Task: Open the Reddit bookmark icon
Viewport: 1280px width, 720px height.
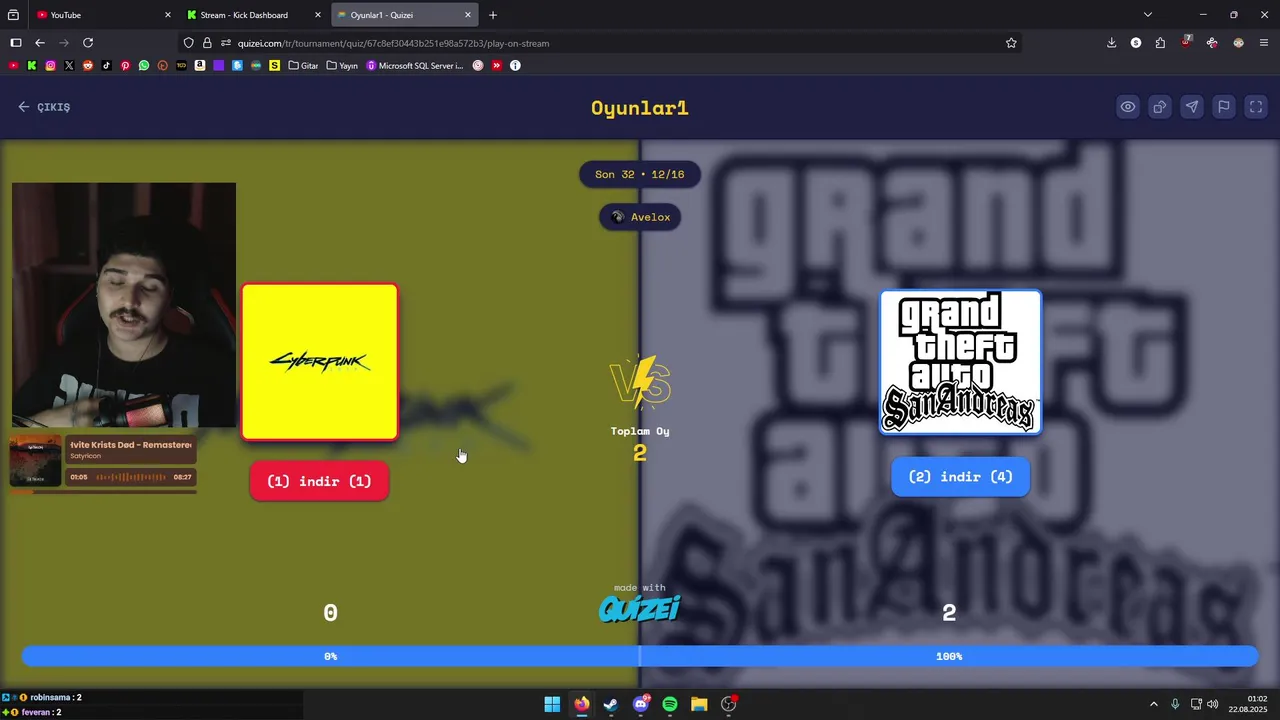Action: coord(88,66)
